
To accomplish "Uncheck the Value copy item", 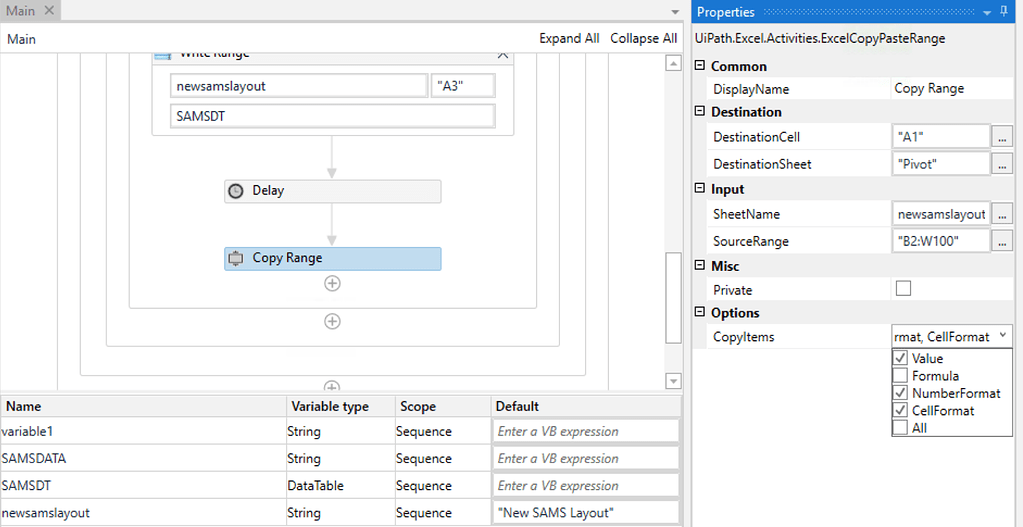I will pyautogui.click(x=900, y=358).
